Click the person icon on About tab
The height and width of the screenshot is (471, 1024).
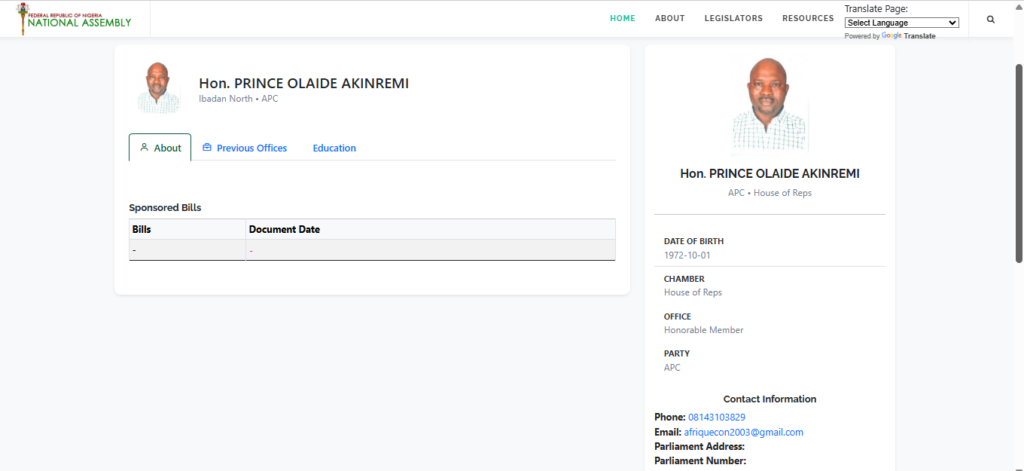click(144, 147)
